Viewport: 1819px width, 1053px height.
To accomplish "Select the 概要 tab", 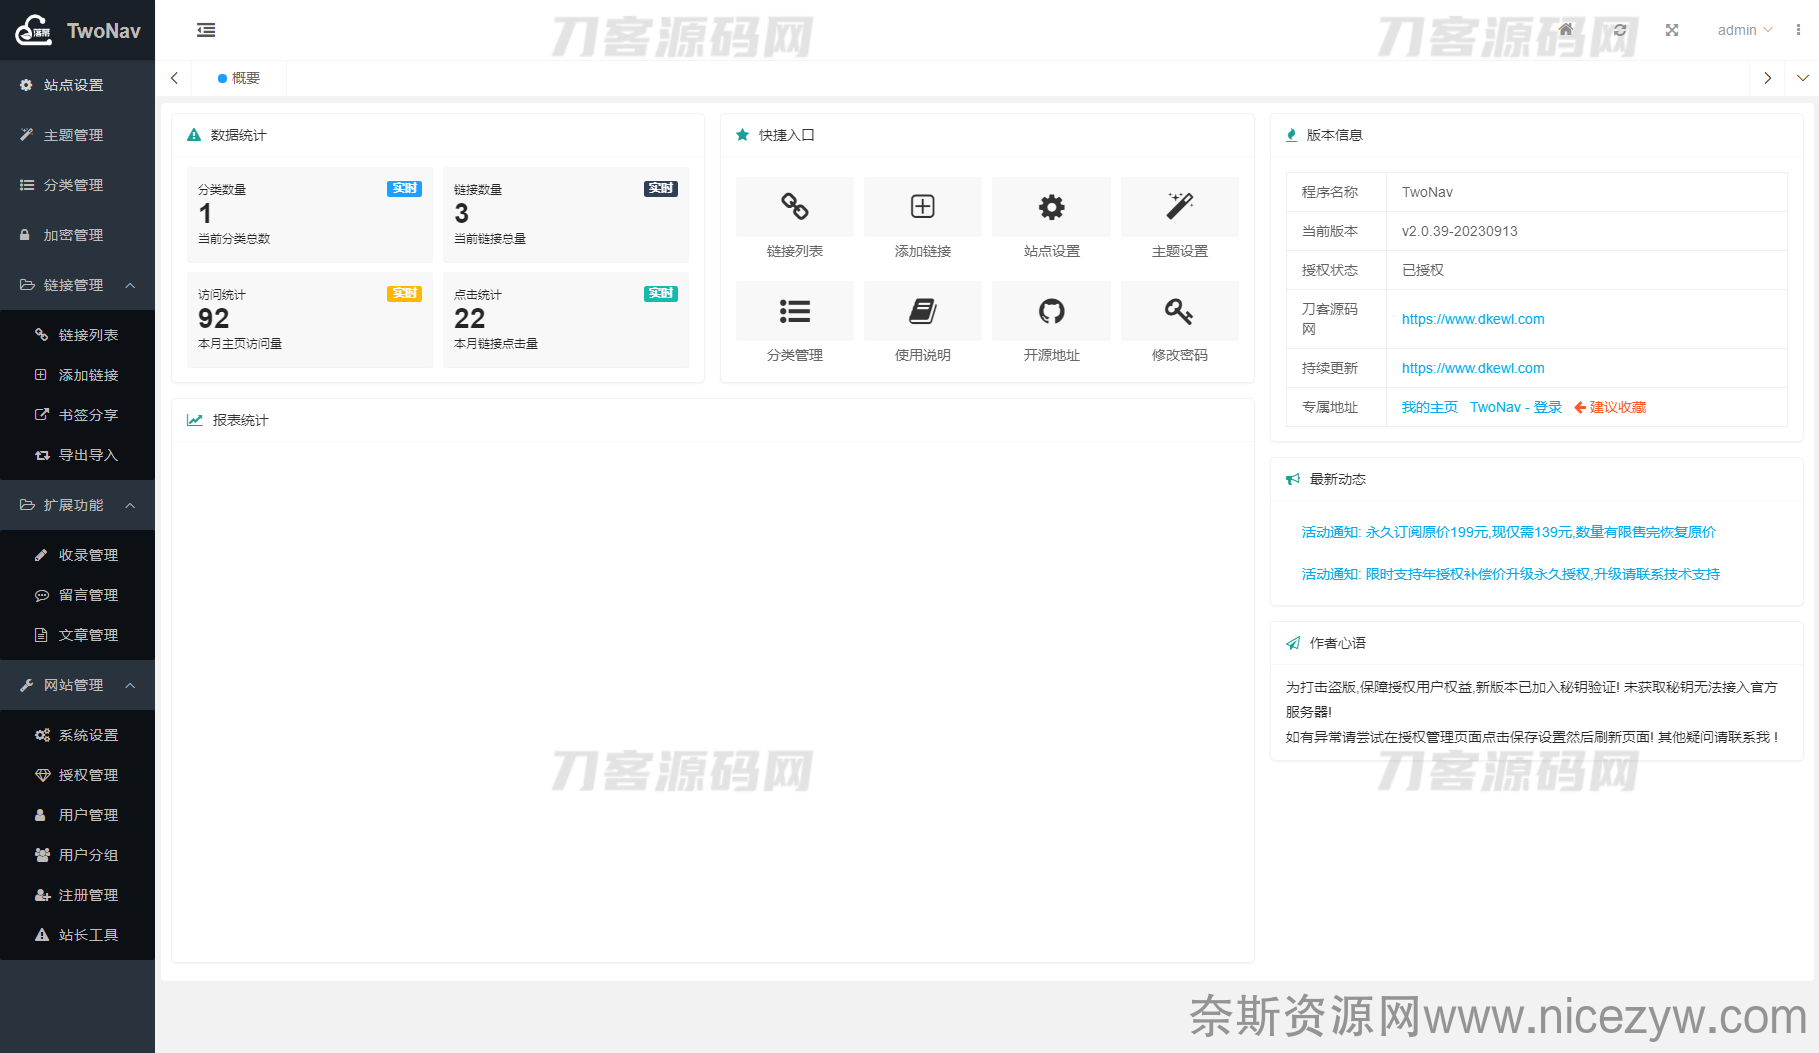I will click(240, 78).
